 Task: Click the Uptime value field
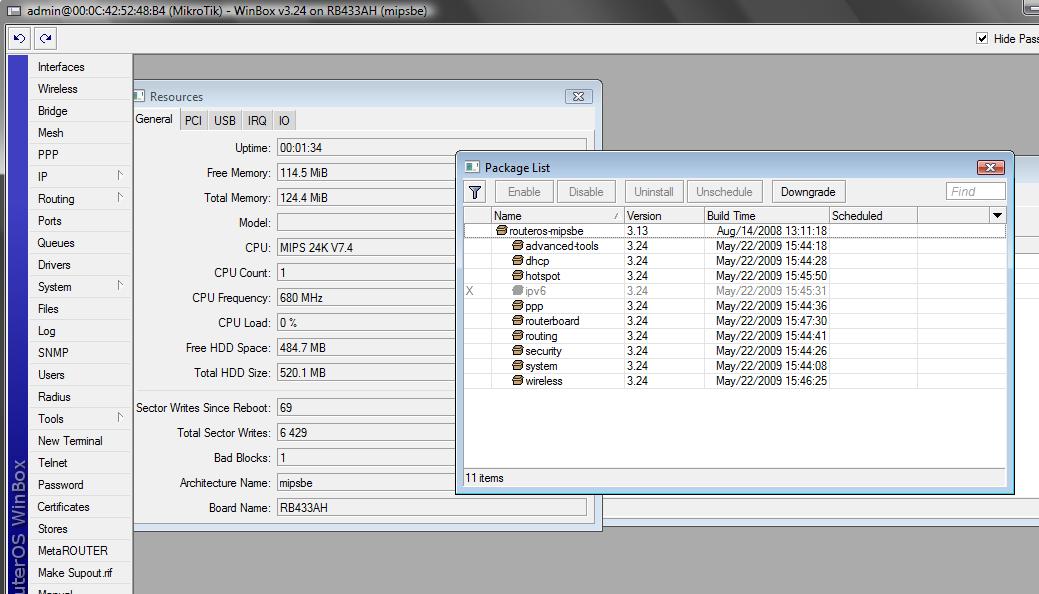431,148
